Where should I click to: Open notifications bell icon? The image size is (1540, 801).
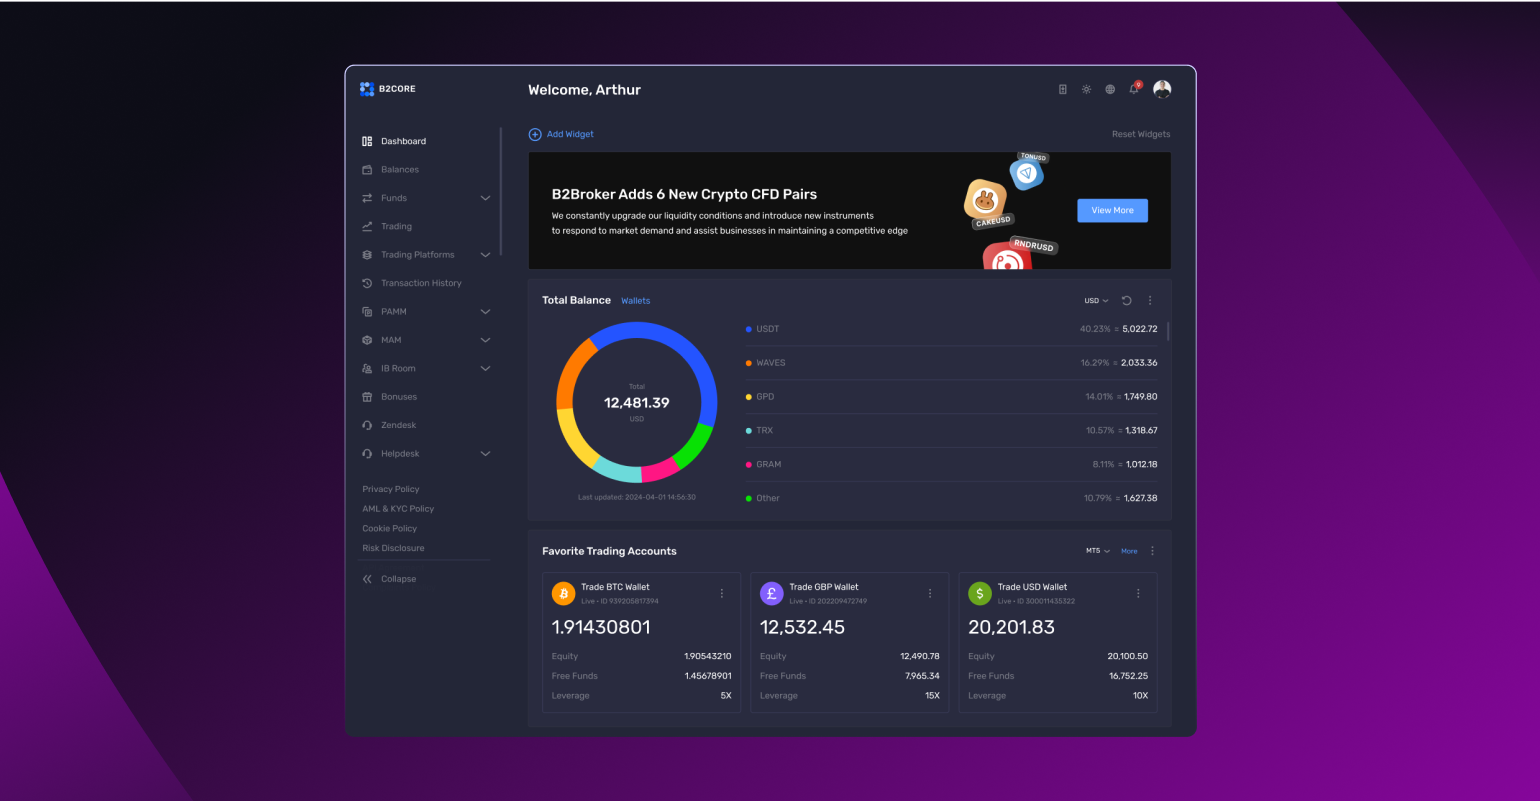(1134, 89)
